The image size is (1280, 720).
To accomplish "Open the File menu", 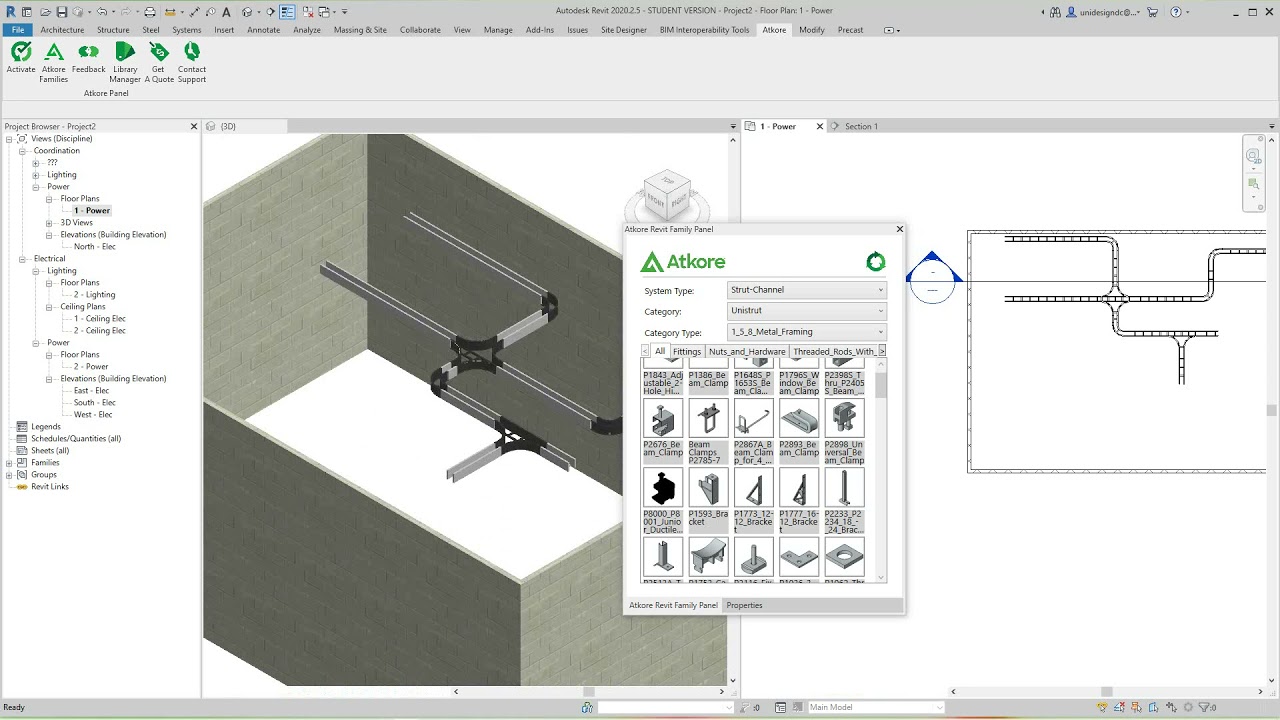I will [18, 30].
